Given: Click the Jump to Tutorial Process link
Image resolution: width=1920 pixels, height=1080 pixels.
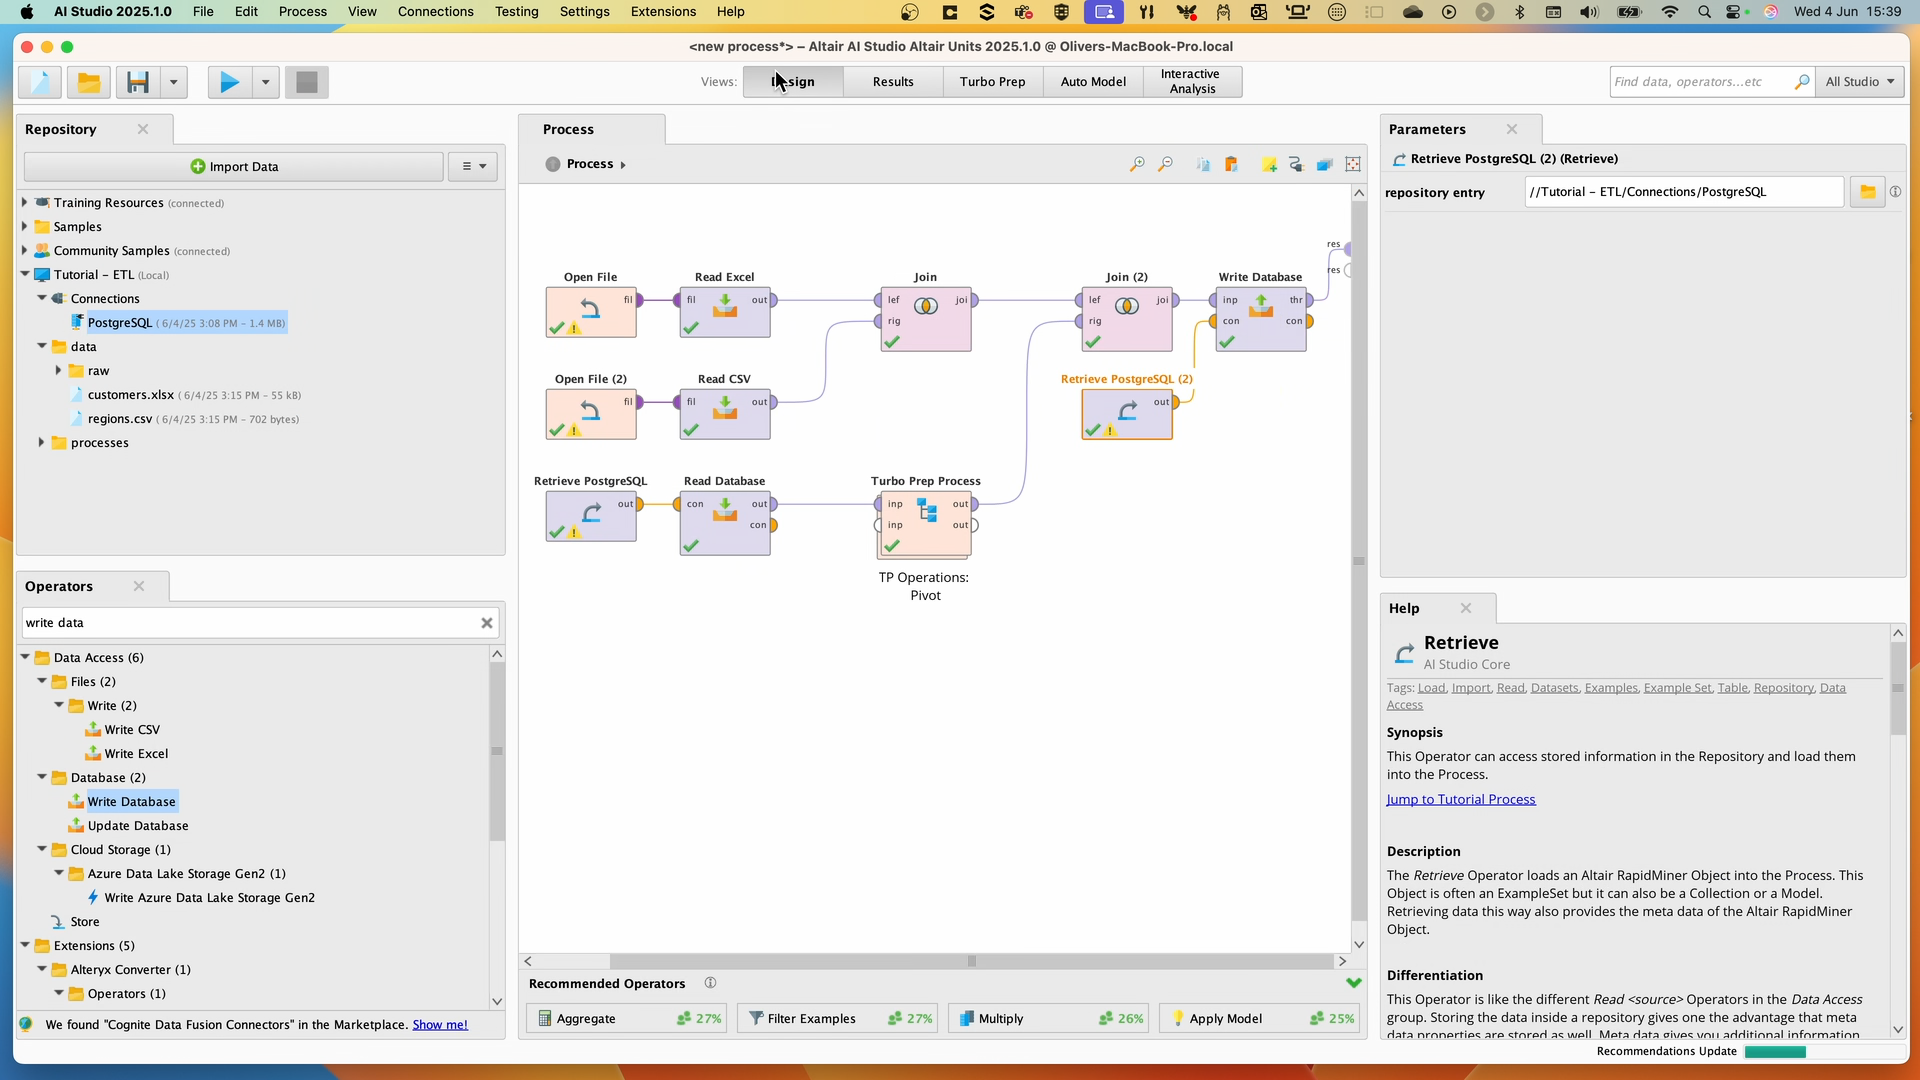Looking at the screenshot, I should click(x=1461, y=798).
